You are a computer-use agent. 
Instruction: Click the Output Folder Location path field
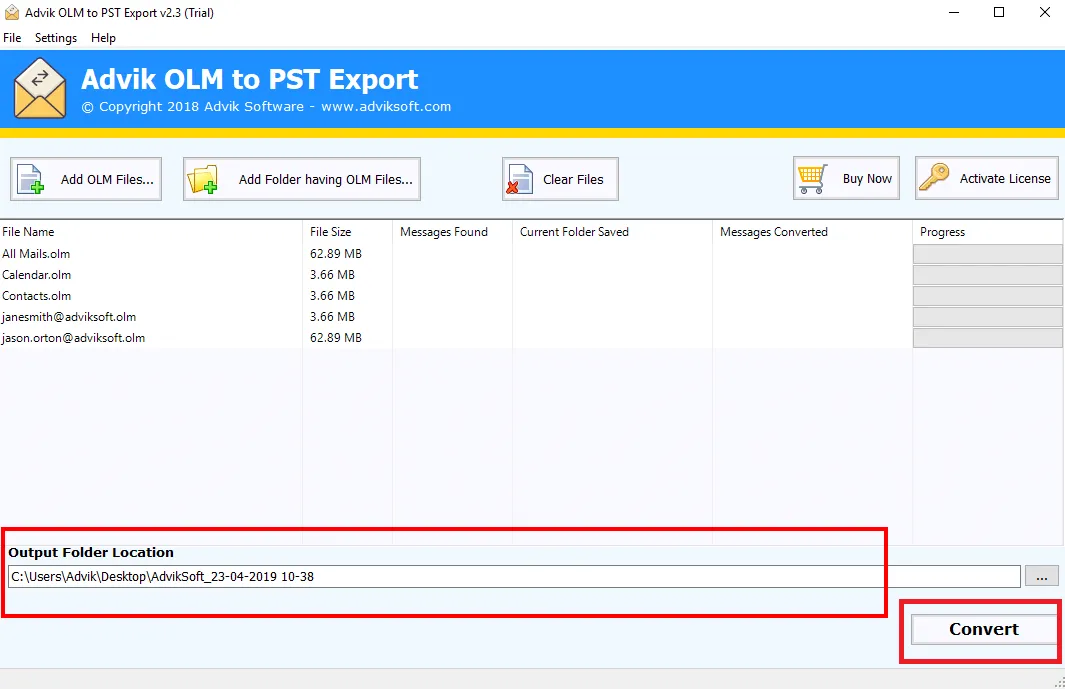tap(514, 576)
